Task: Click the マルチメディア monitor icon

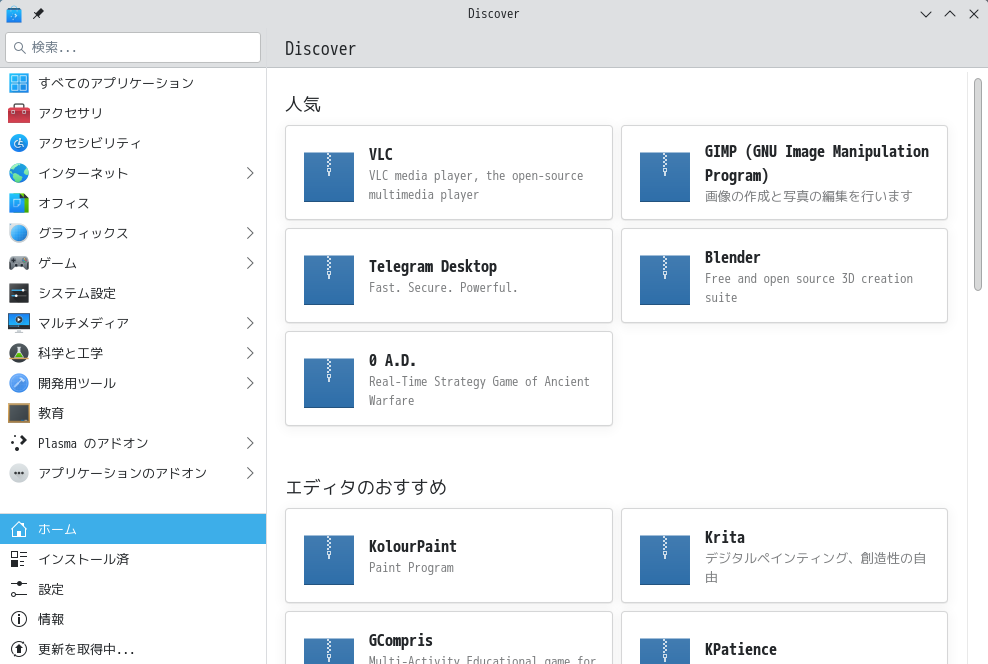Action: pyautogui.click(x=19, y=323)
